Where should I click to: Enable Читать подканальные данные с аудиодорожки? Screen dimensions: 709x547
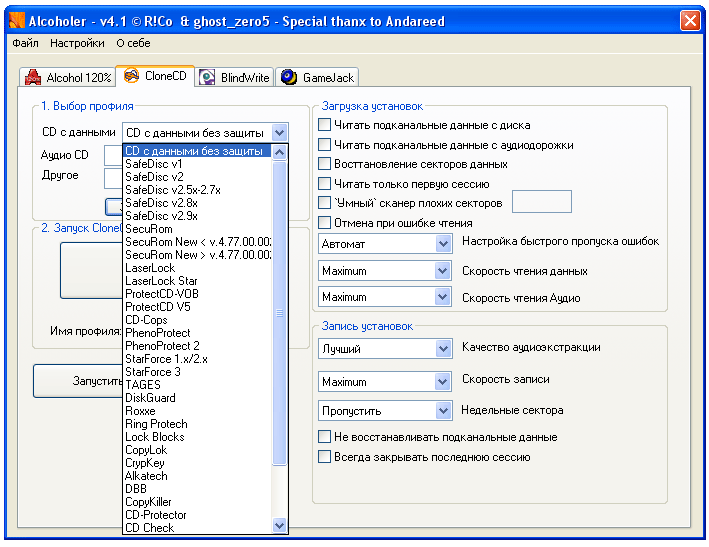(324, 145)
